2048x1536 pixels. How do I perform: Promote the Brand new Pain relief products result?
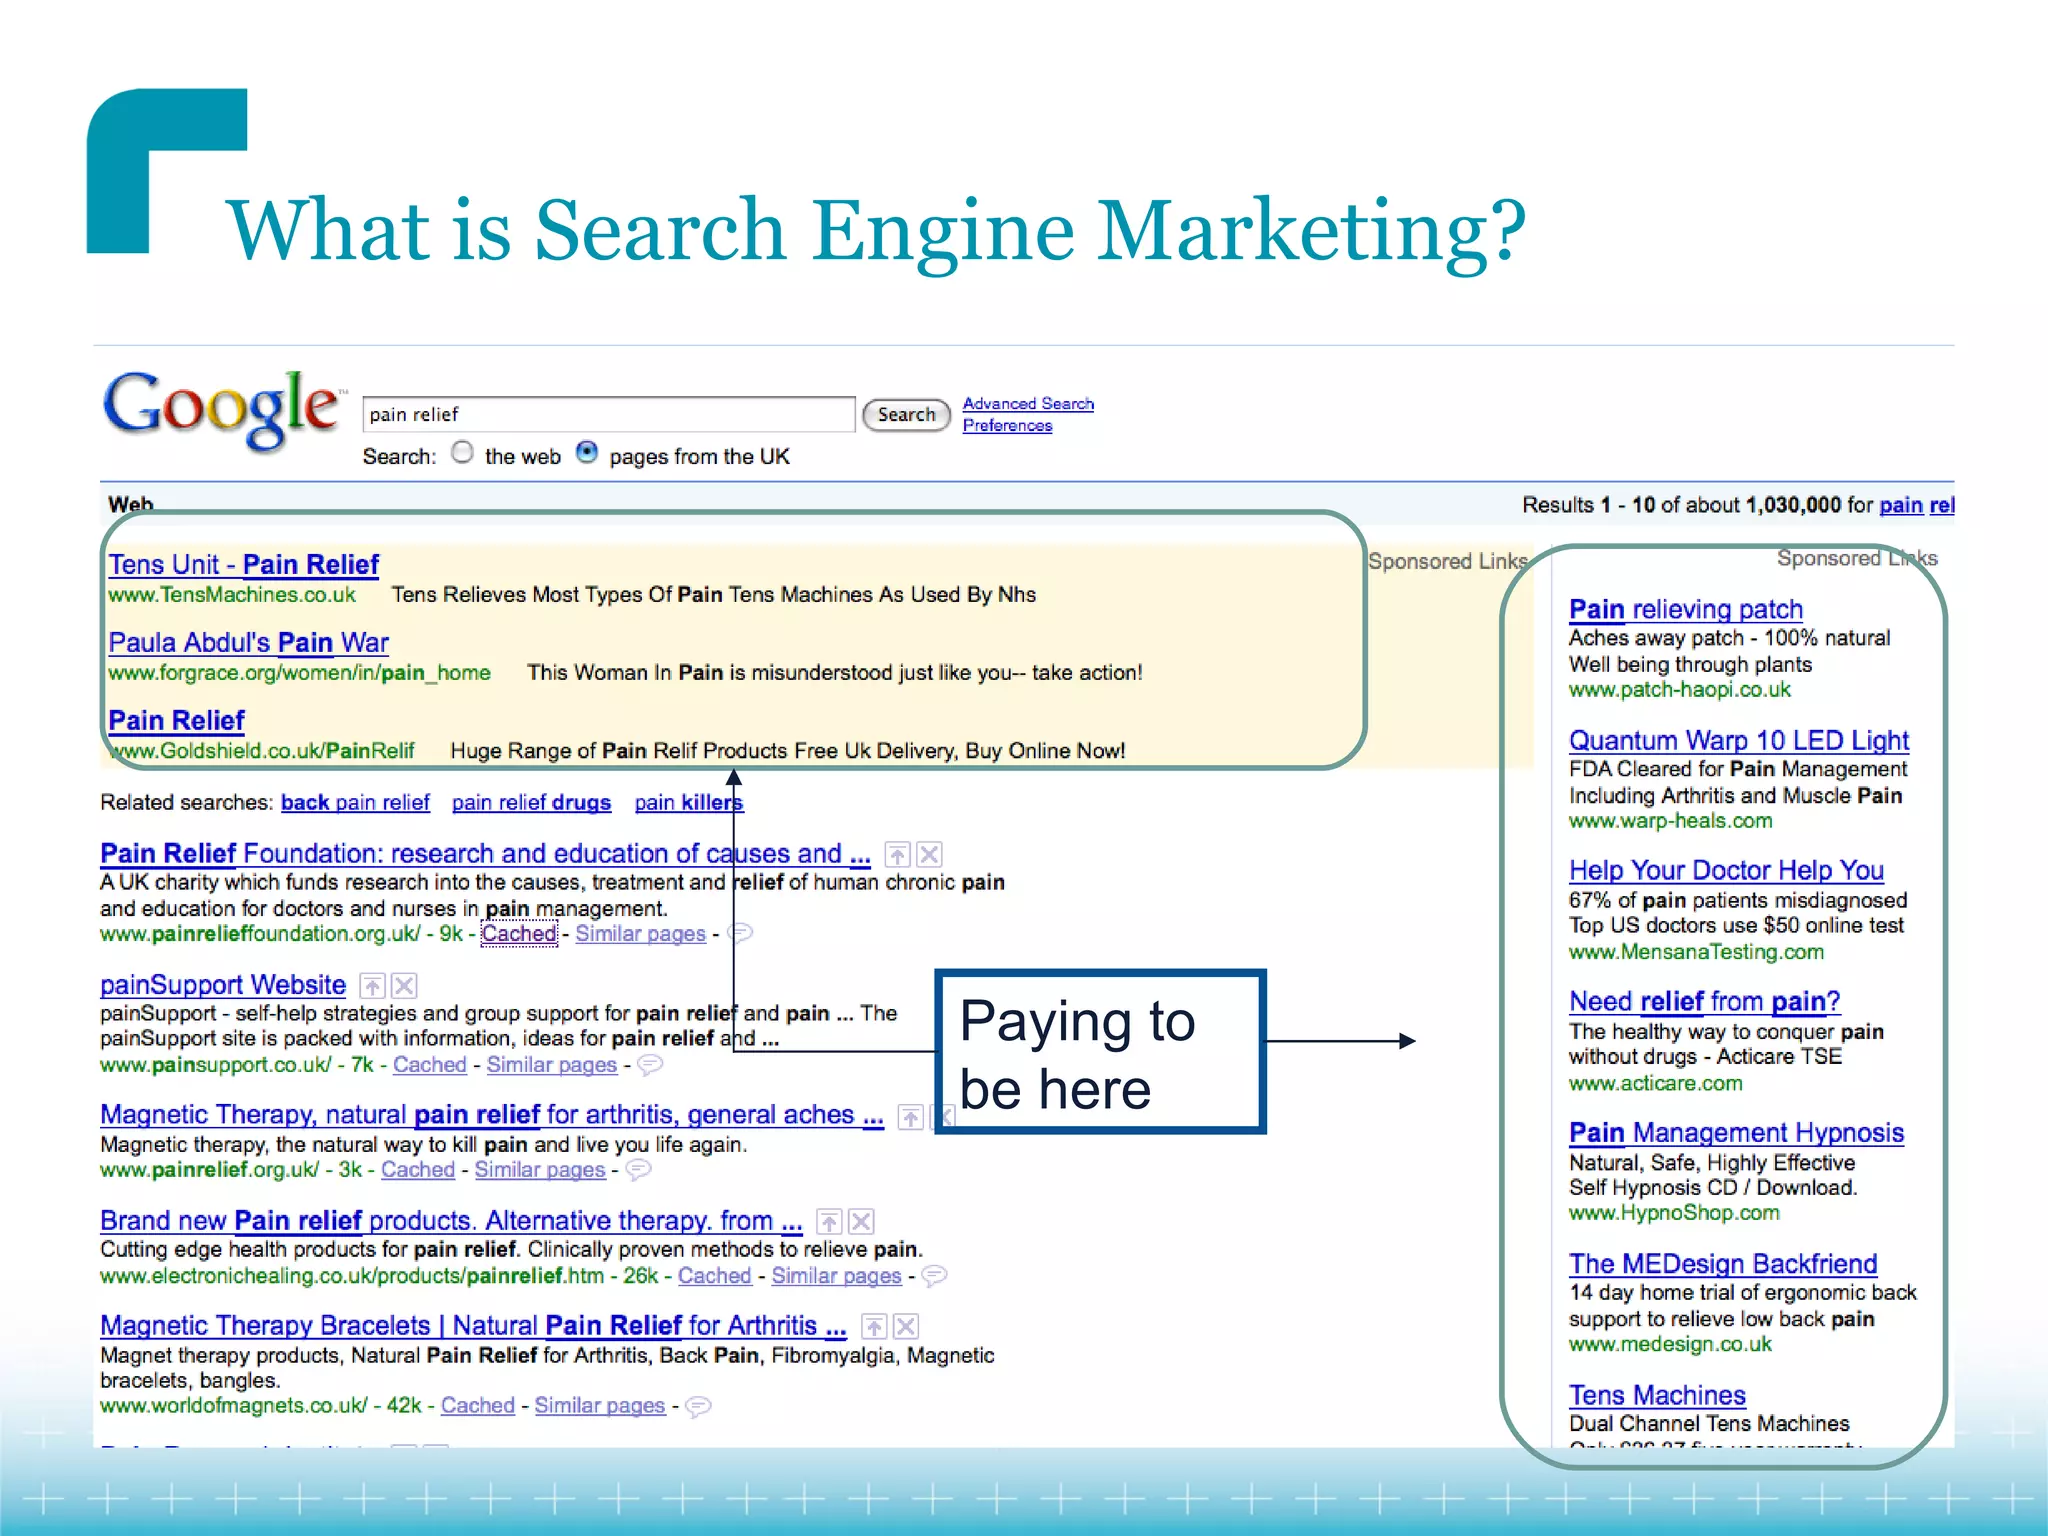[829, 1222]
